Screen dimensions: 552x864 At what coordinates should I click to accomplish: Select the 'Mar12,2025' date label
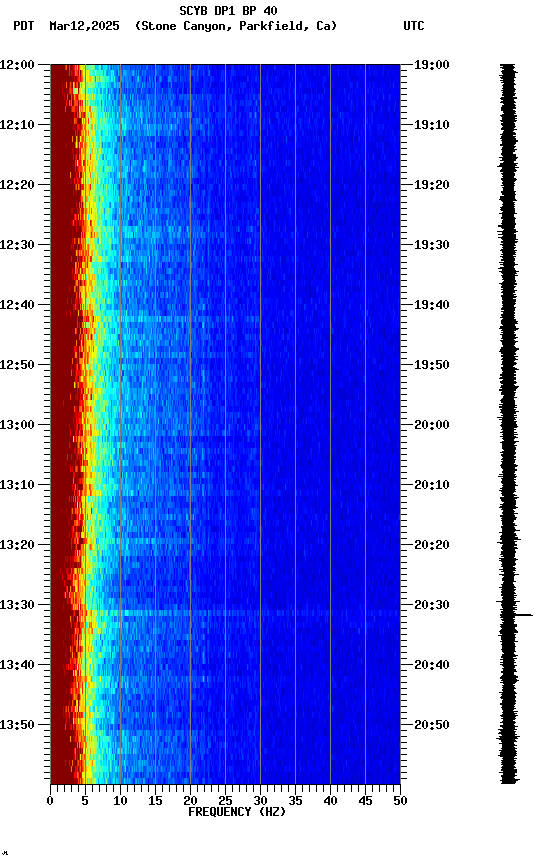[x=84, y=26]
